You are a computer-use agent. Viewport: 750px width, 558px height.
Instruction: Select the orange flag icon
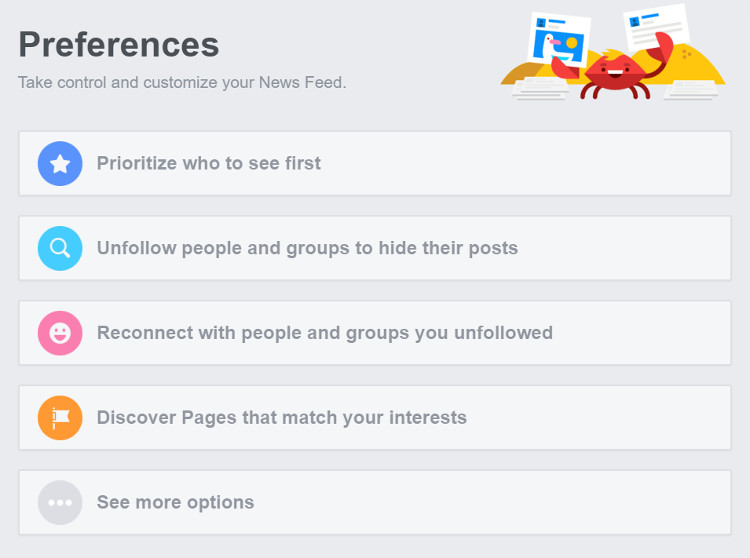[x=60, y=417]
